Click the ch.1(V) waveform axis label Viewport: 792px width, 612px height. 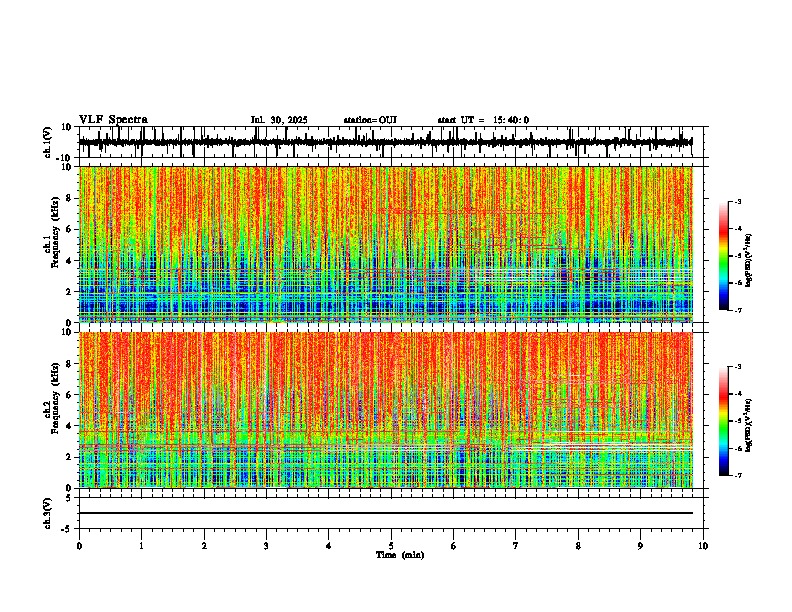click(x=48, y=142)
